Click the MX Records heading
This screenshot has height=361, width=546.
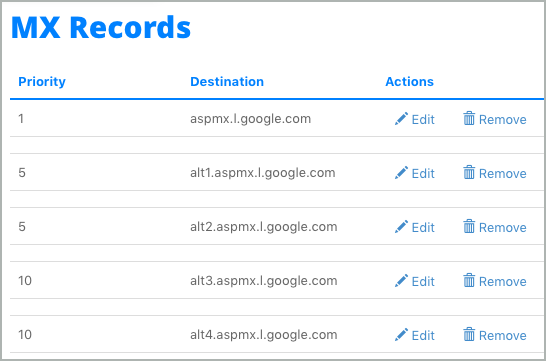(101, 27)
